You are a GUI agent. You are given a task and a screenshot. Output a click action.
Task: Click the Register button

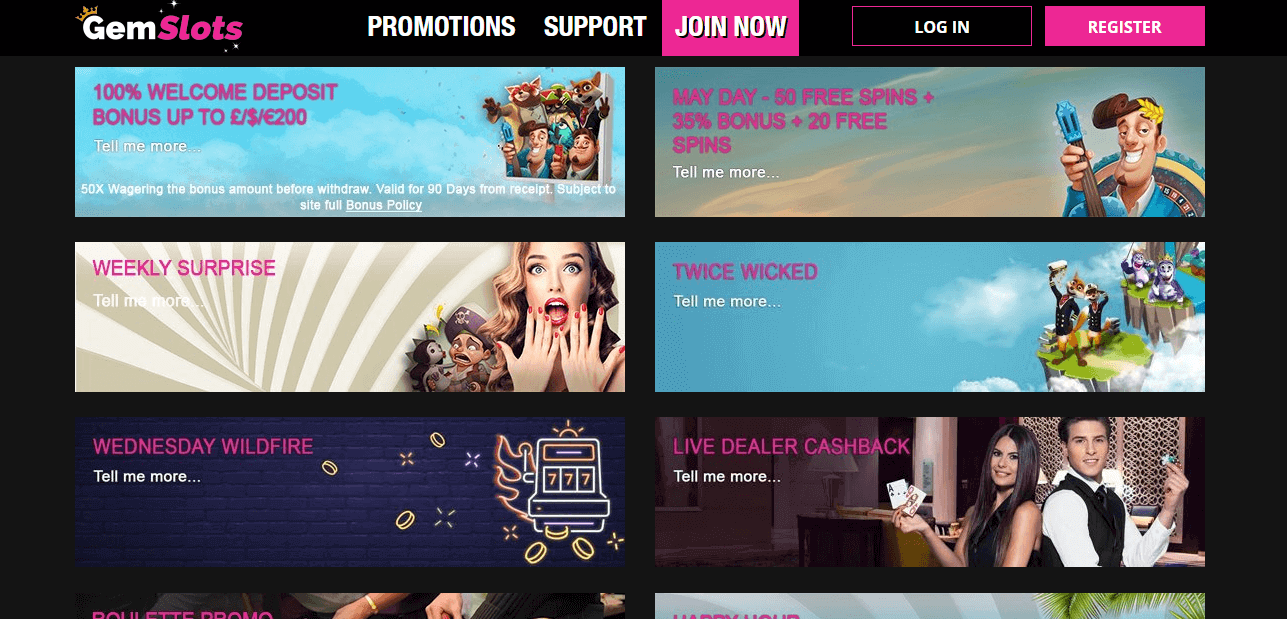coord(1124,27)
